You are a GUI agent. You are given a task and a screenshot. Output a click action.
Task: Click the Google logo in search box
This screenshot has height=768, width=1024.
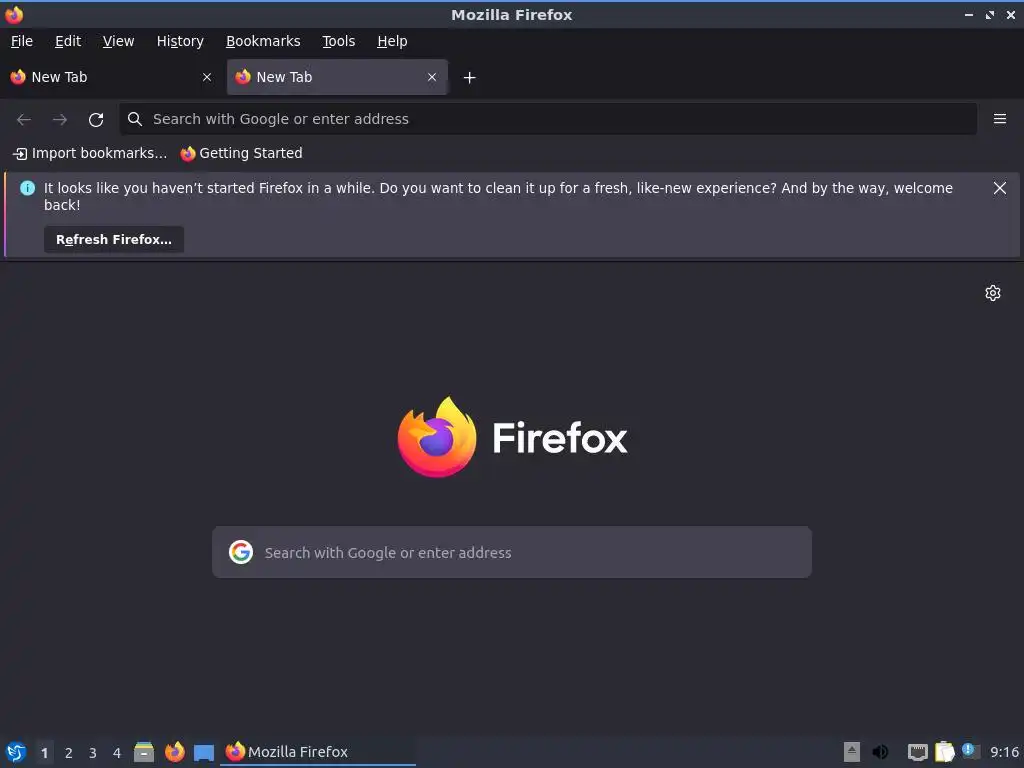coord(241,552)
